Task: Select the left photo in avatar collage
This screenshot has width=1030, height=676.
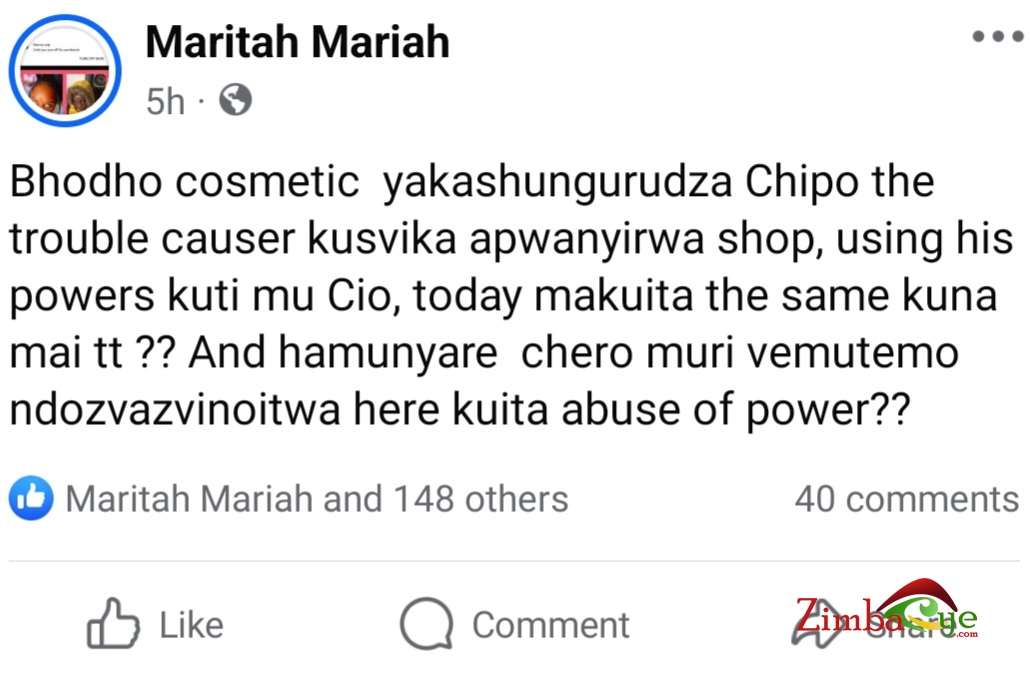Action: [41, 93]
